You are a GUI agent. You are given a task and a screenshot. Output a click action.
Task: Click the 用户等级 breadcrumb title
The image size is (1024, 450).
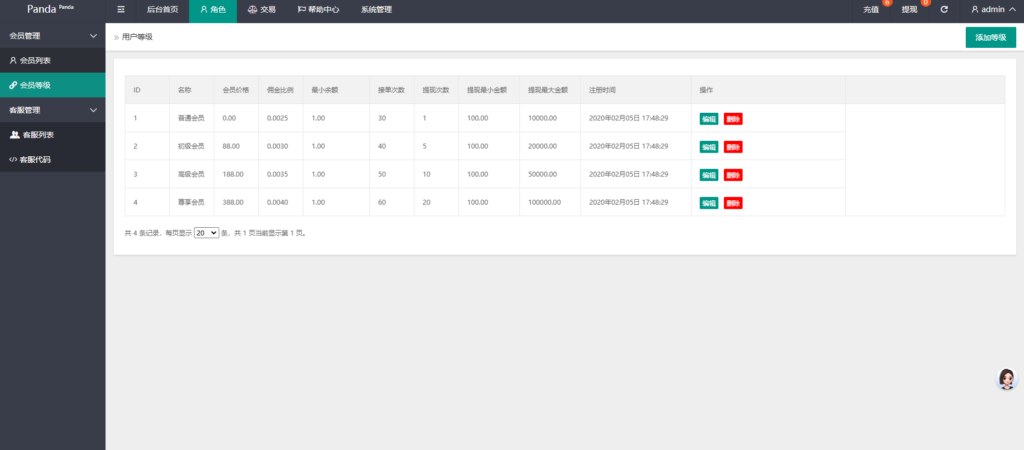[x=137, y=37]
